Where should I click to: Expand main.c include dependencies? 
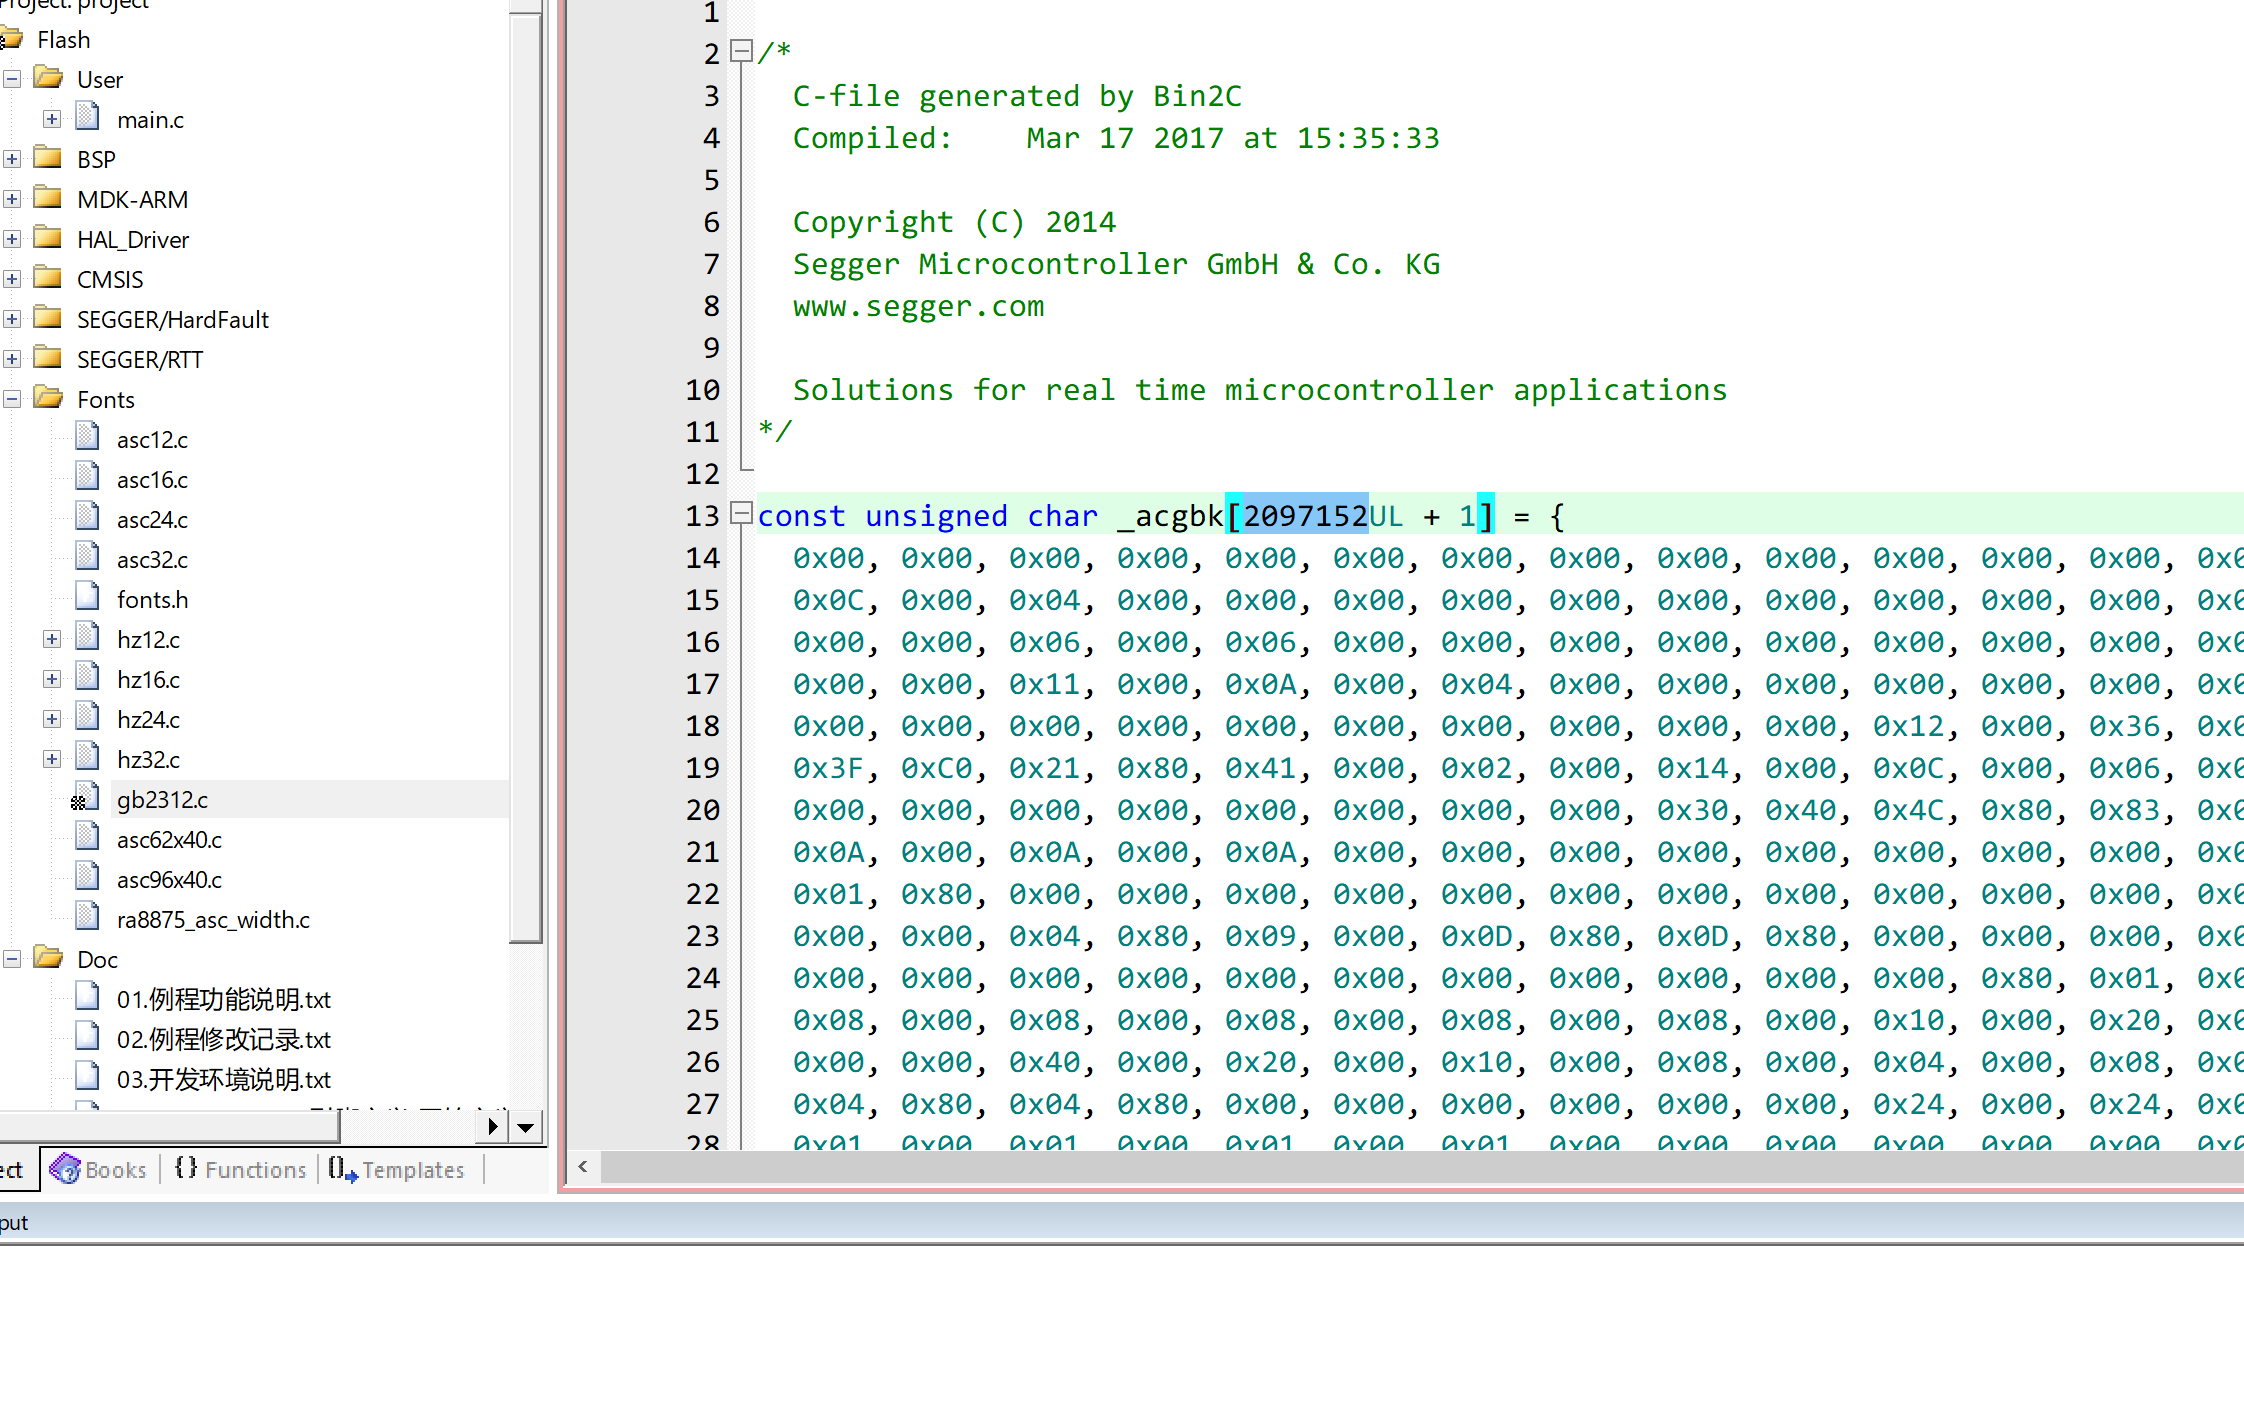click(52, 119)
